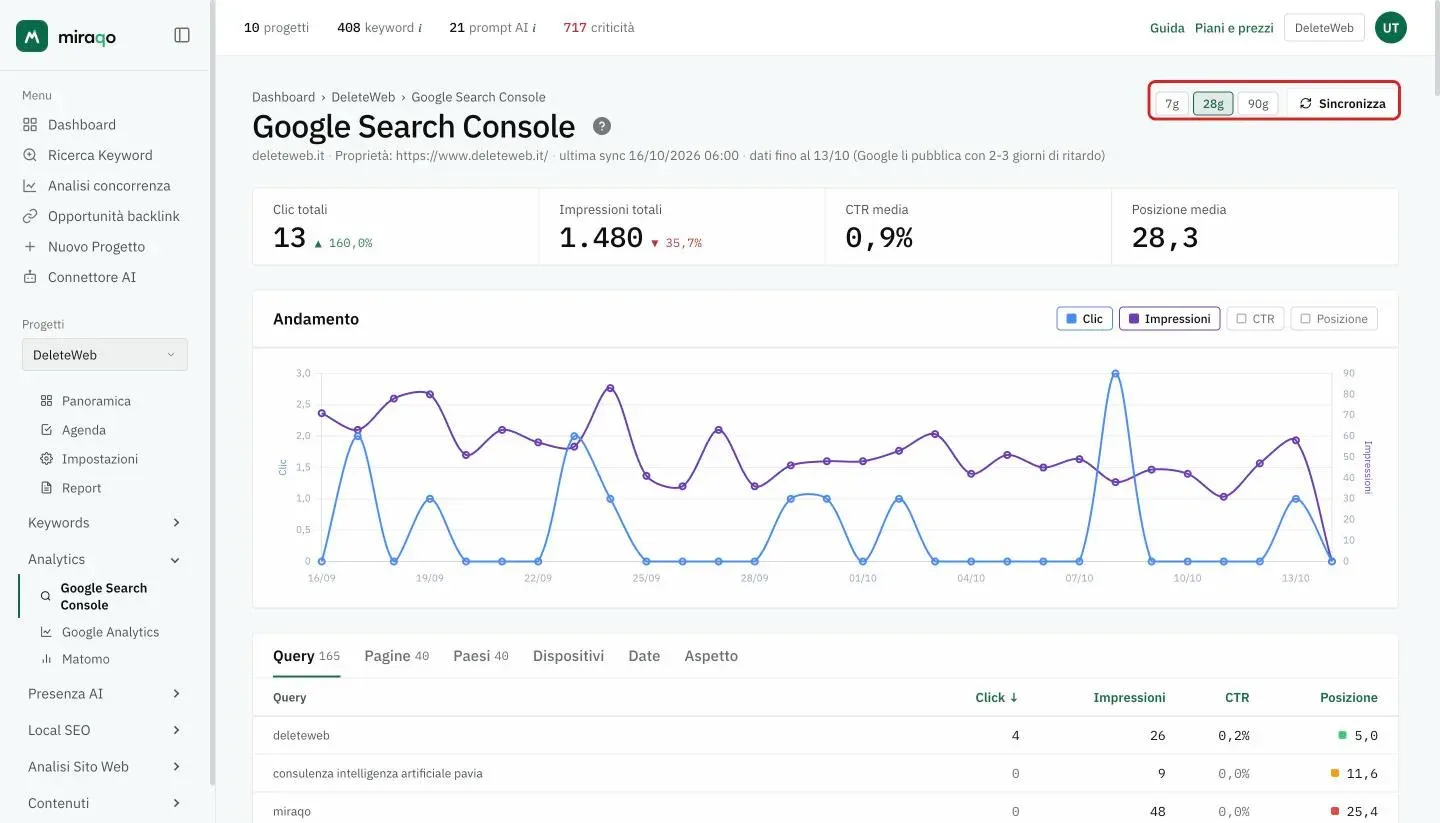Switch to the Pagine tab
Image resolution: width=1440 pixels, height=823 pixels.
(396, 656)
